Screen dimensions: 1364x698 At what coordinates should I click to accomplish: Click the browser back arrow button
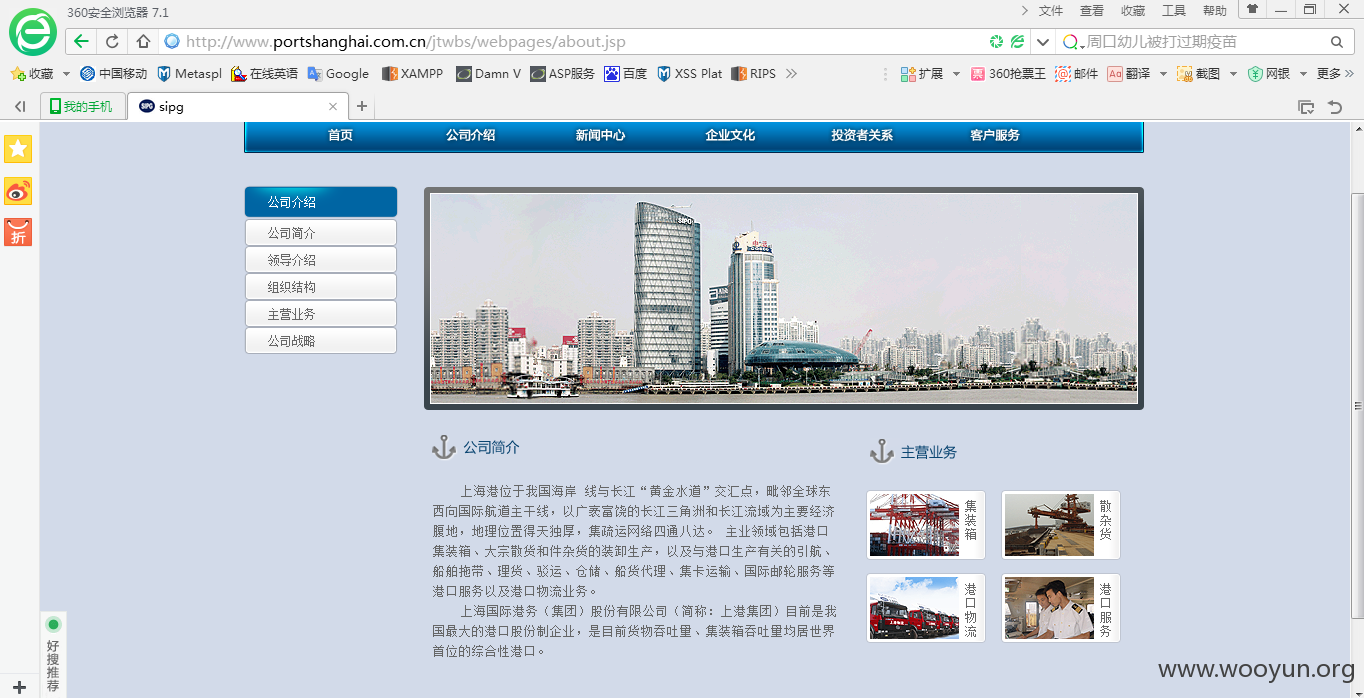pos(81,41)
